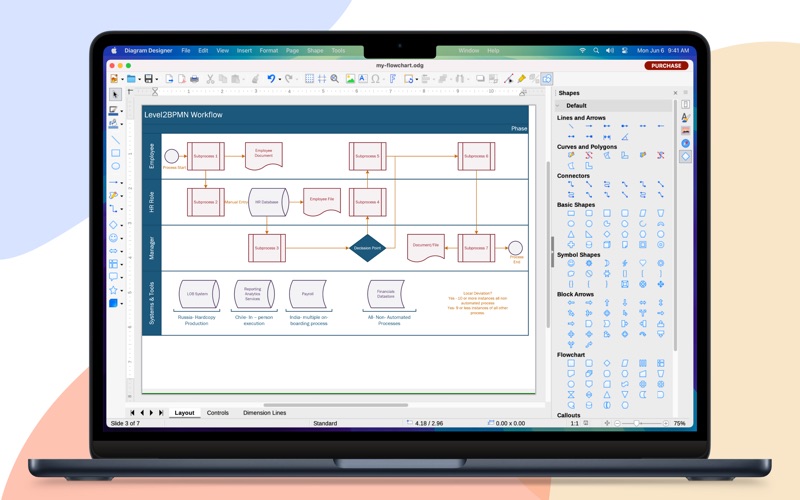This screenshot has height=500, width=800.
Task: Click the zoom out minus button
Action: [x=617, y=423]
